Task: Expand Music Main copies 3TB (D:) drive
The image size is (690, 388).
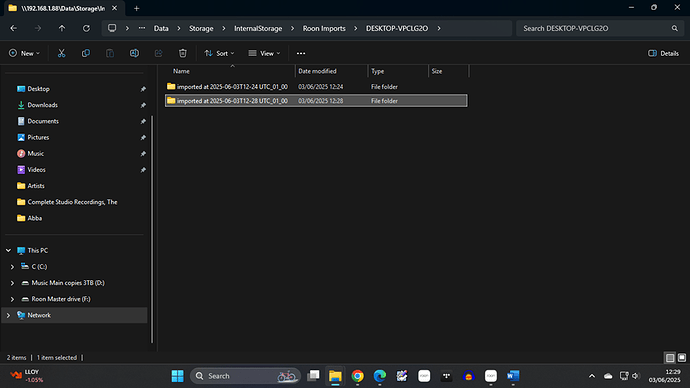Action: point(12,283)
